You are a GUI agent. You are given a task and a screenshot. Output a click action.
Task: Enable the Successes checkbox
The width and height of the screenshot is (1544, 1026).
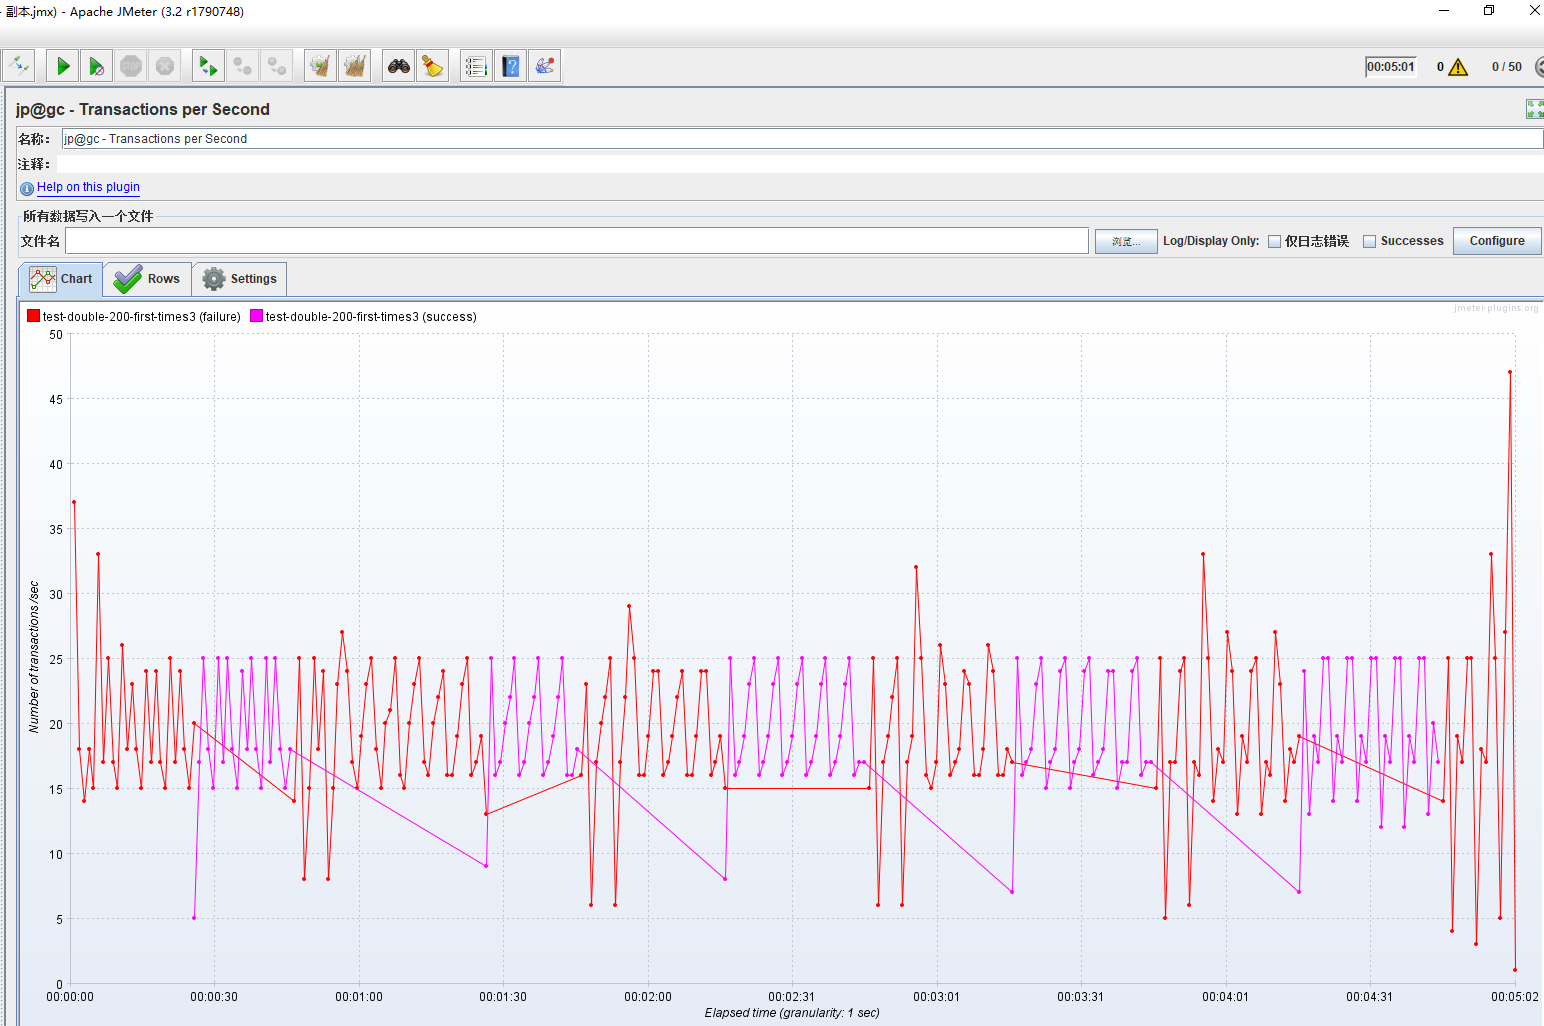point(1370,241)
